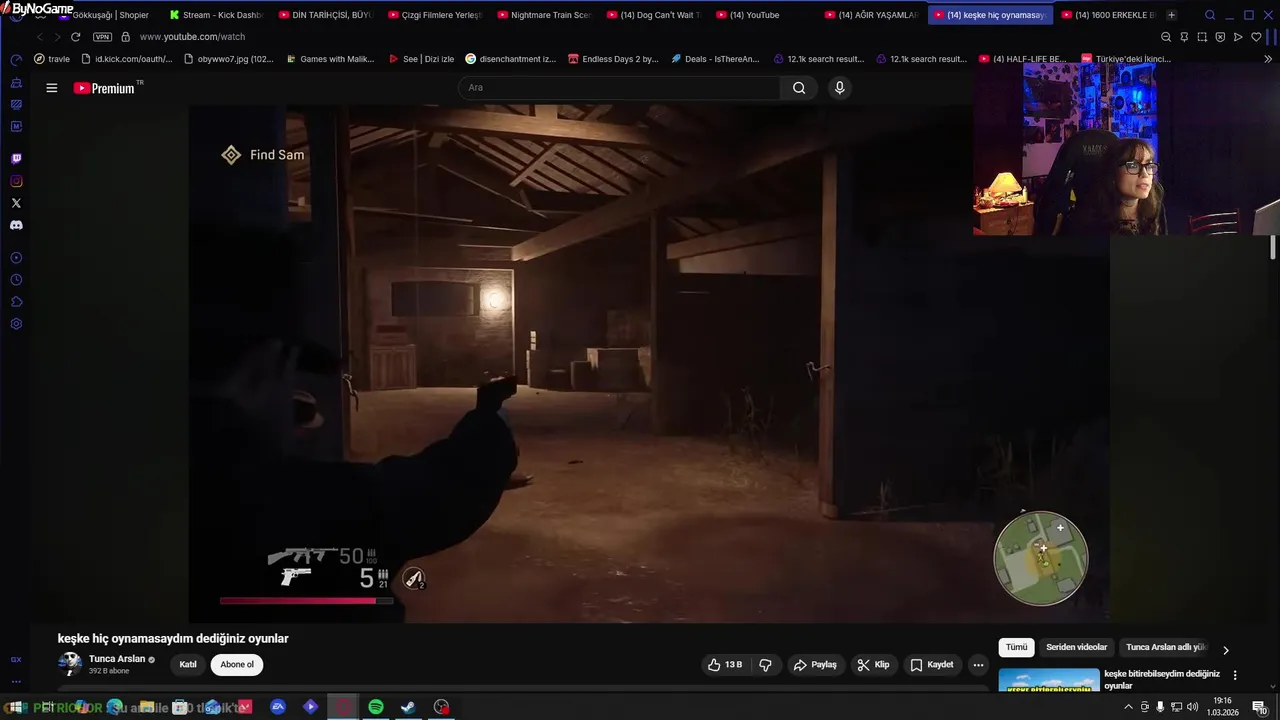Like the video with thumbs-up 13 B

click(x=725, y=665)
